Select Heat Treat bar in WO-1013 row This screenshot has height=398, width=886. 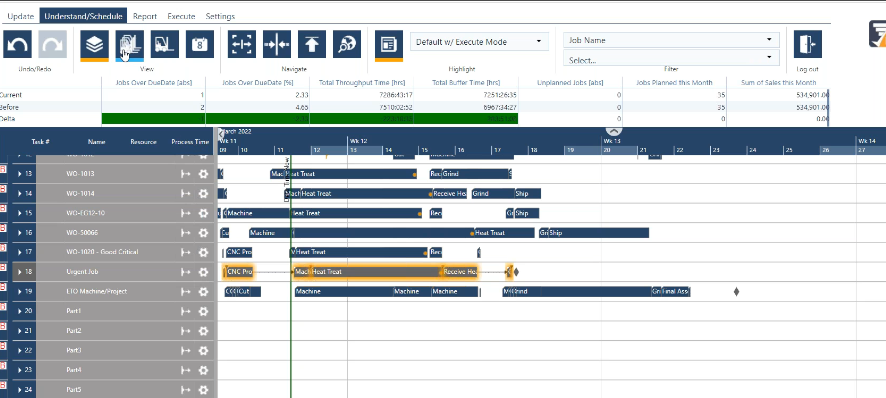point(351,174)
